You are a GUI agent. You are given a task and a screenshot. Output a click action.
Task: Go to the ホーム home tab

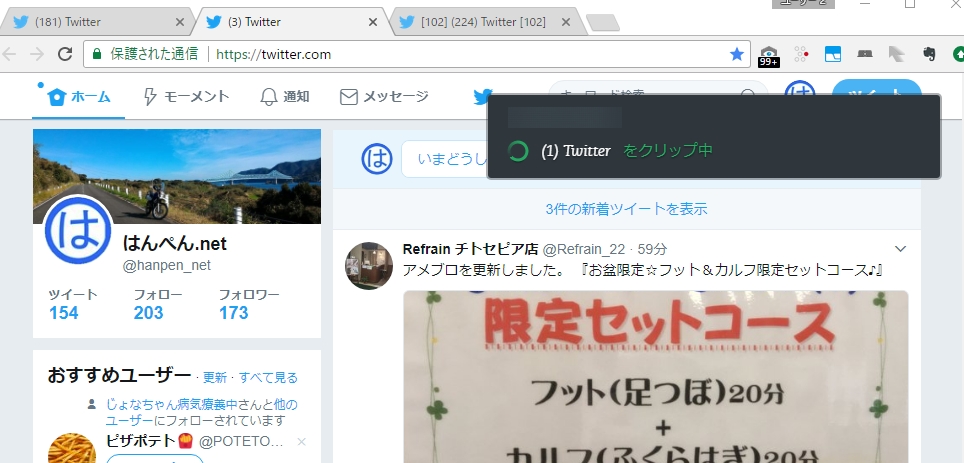click(79, 97)
